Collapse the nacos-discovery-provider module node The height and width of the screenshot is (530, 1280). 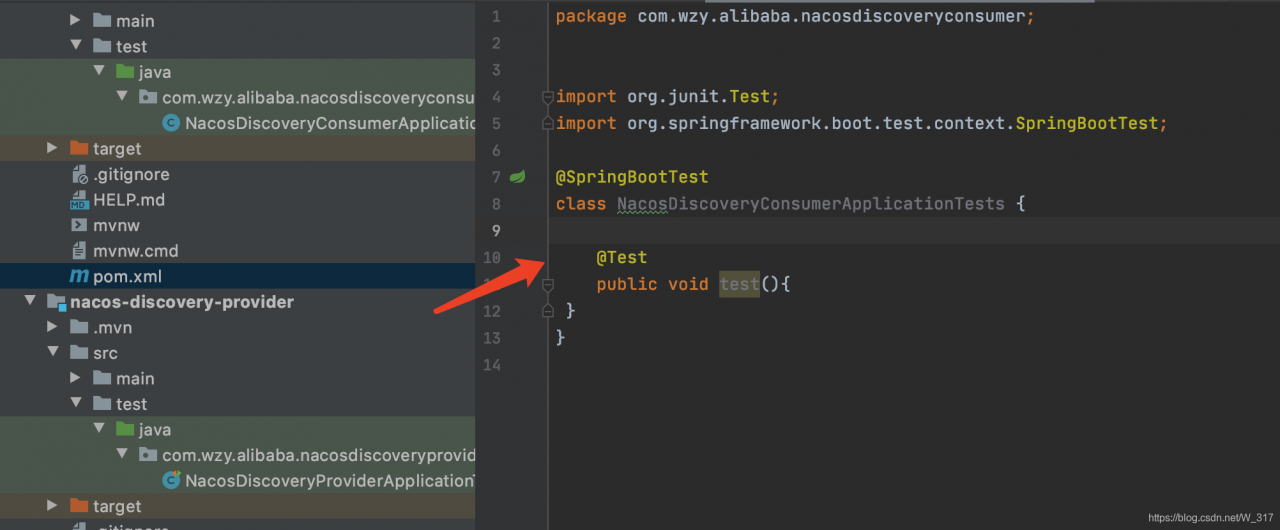click(x=29, y=302)
